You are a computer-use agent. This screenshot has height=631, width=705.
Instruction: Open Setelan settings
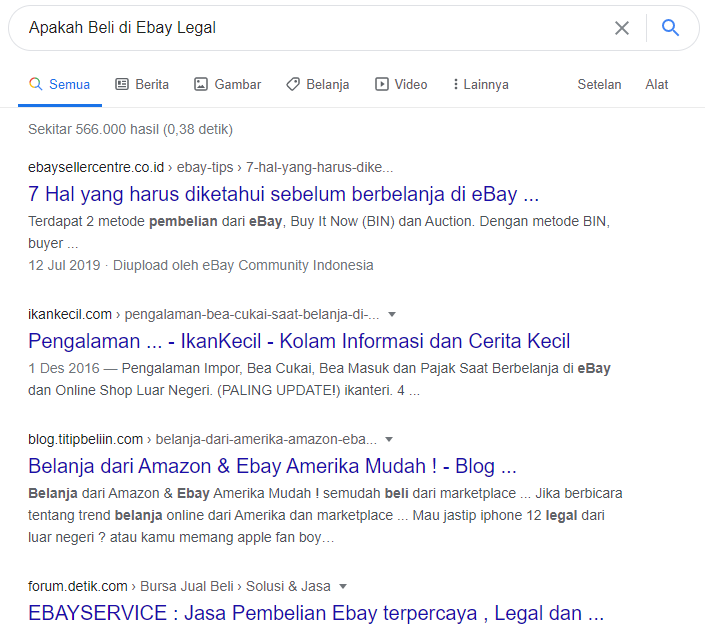(599, 85)
